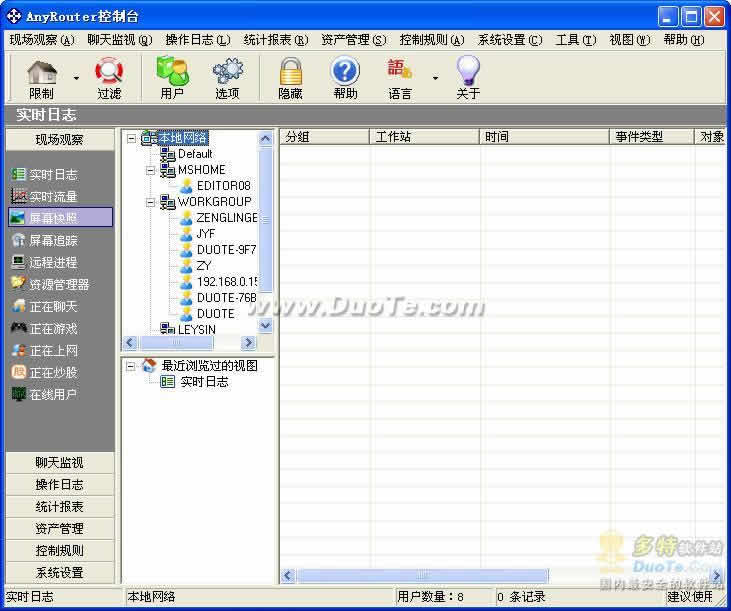731x611 pixels.
Task: Select 资源管理器 in the sidebar
Action: (x=50, y=284)
